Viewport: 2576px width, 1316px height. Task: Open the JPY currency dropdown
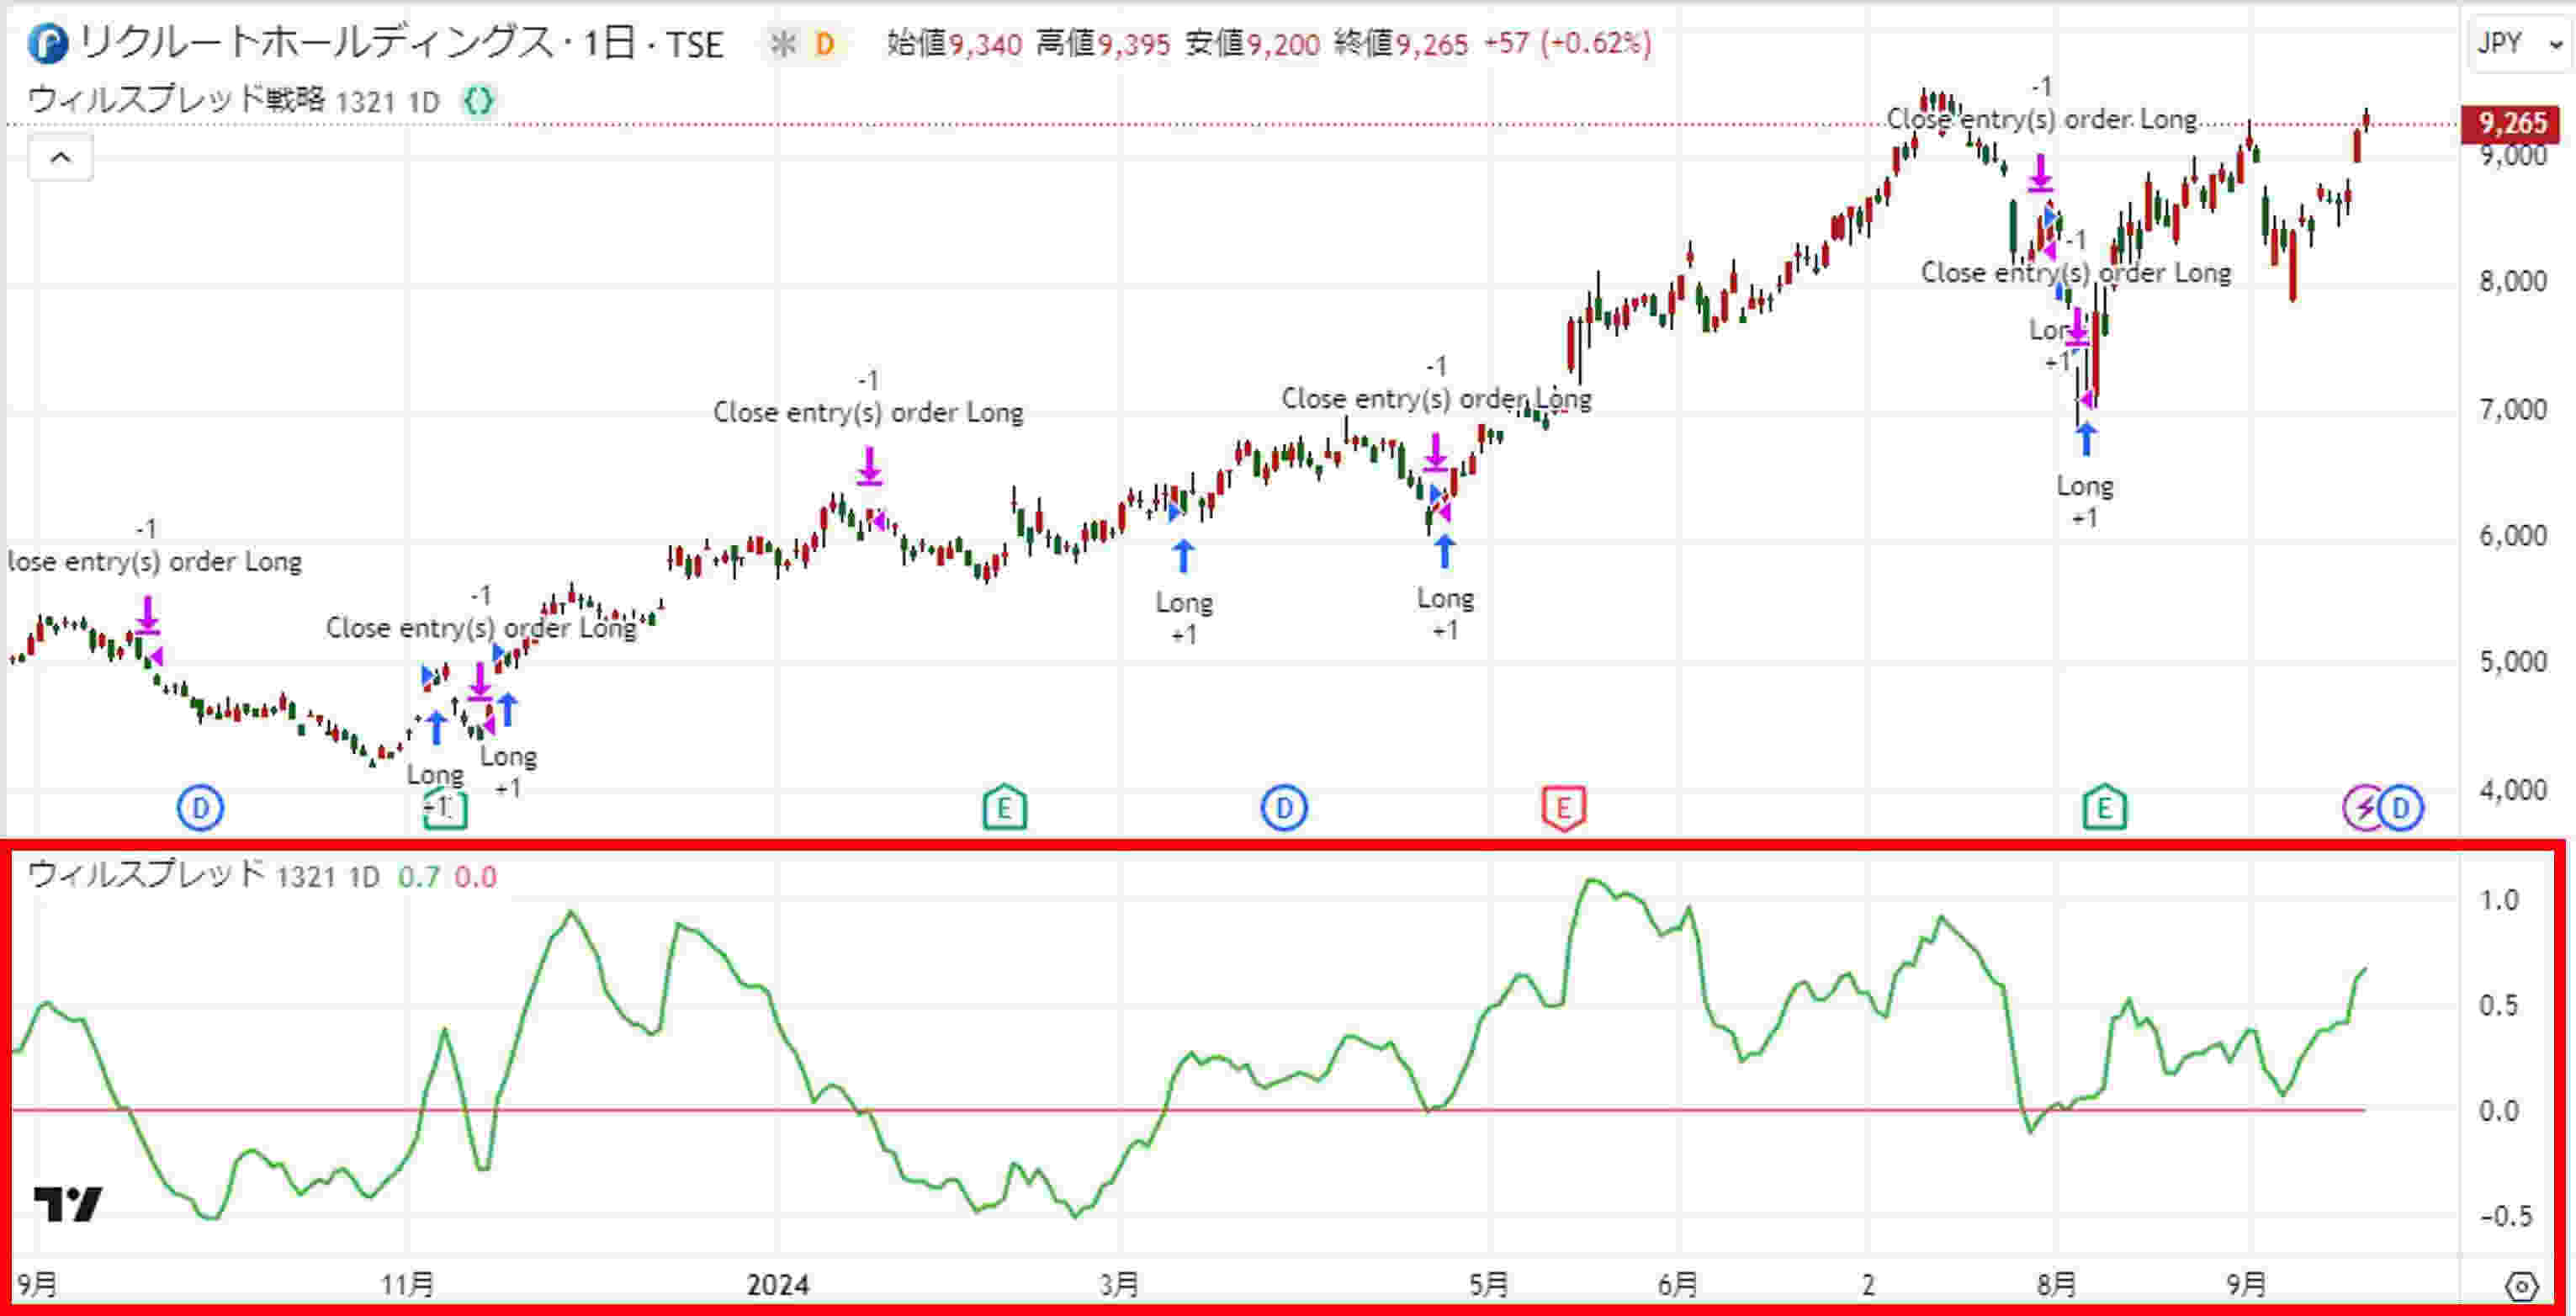point(2520,43)
